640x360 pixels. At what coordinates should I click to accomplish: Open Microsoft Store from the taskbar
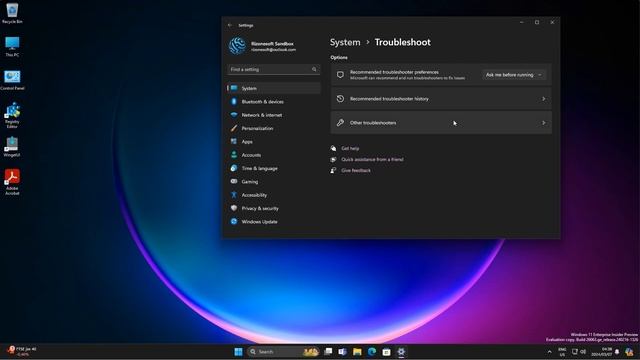pyautogui.click(x=387, y=352)
